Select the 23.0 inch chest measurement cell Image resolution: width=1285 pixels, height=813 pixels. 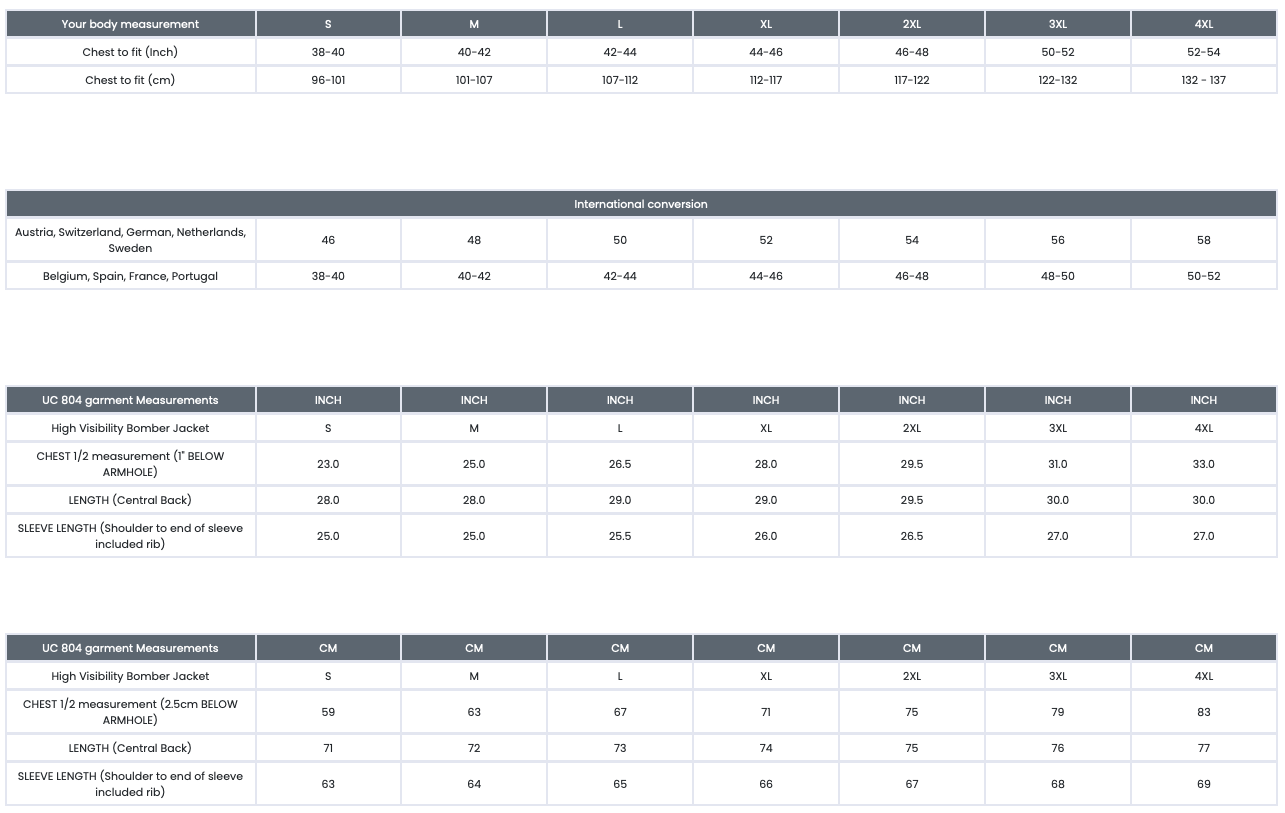(x=328, y=464)
